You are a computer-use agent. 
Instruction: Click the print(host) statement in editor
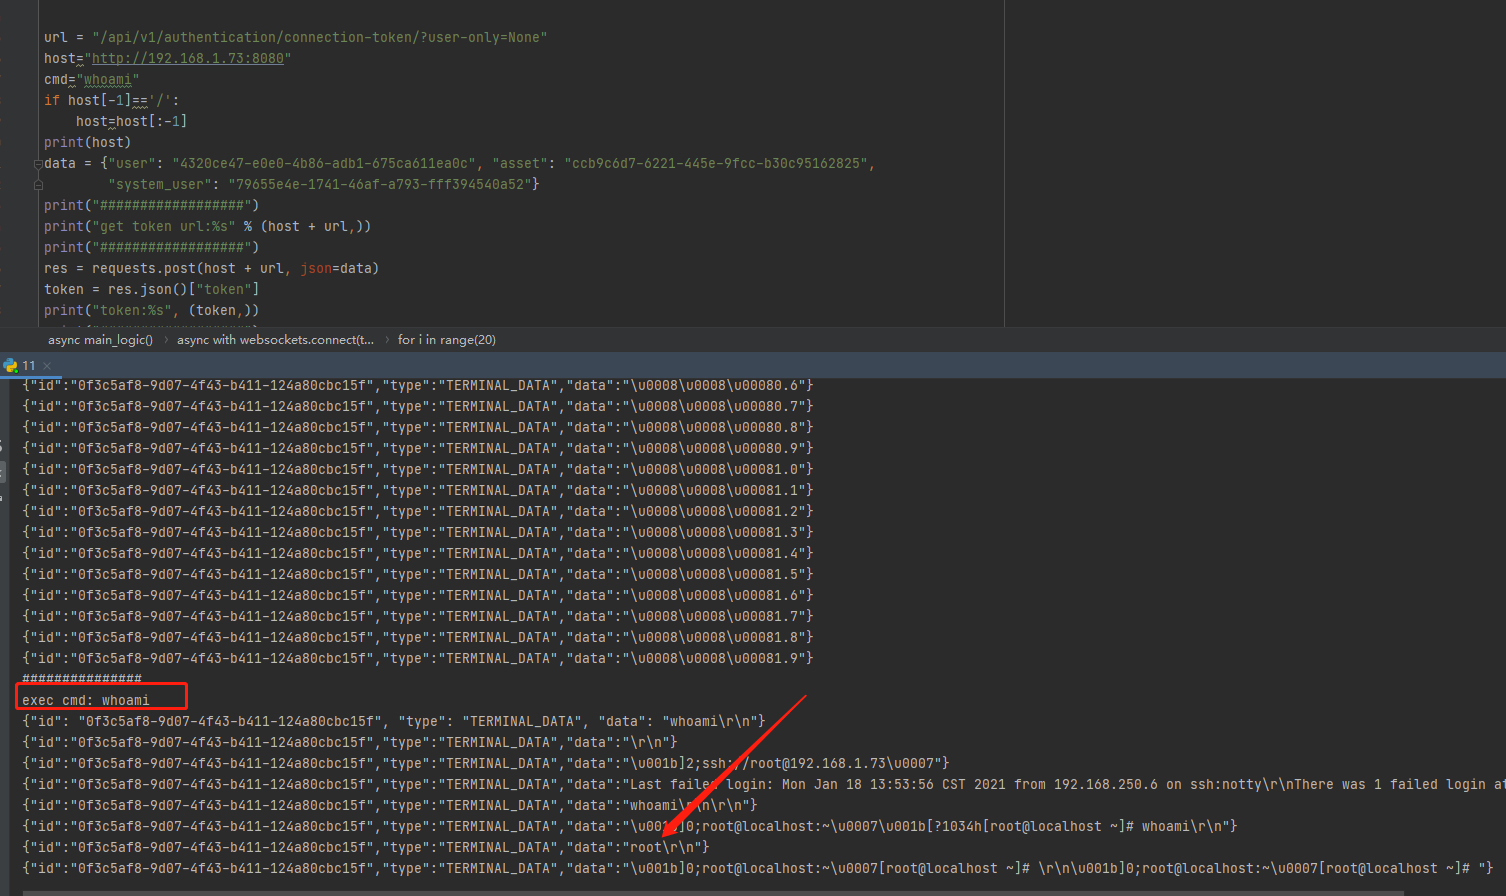click(x=87, y=143)
